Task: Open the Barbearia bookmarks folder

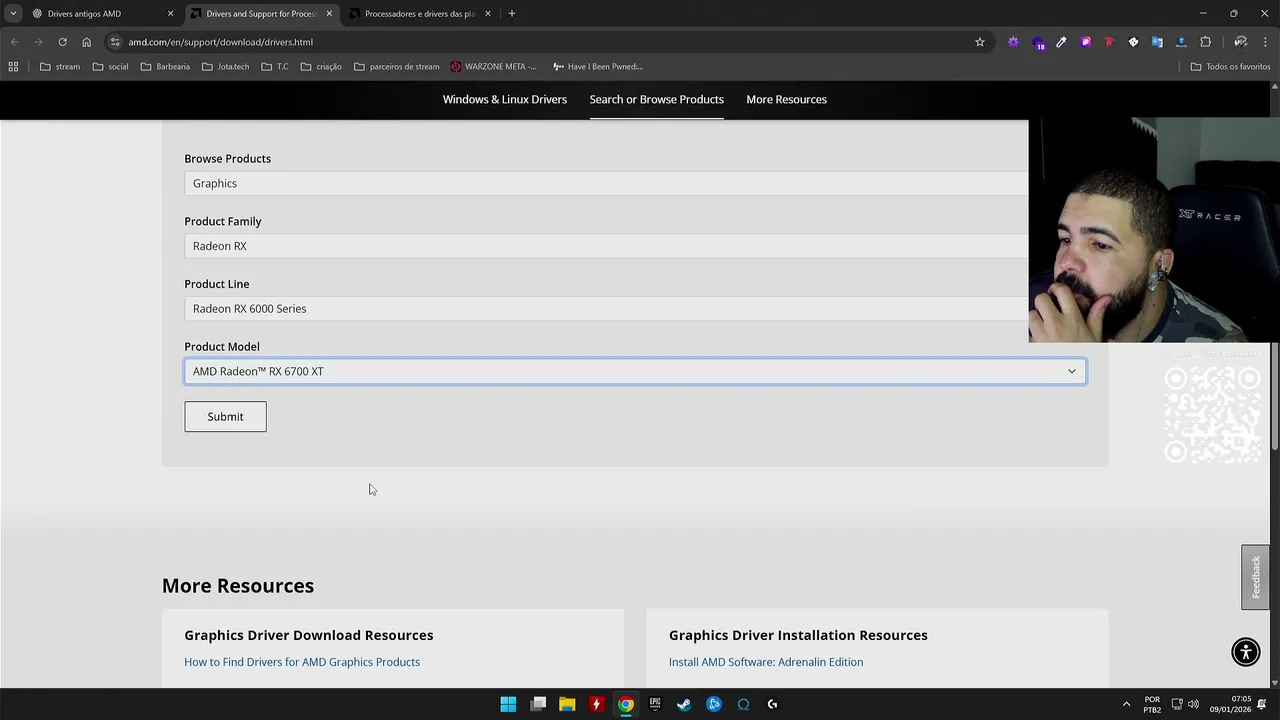Action: [x=165, y=66]
